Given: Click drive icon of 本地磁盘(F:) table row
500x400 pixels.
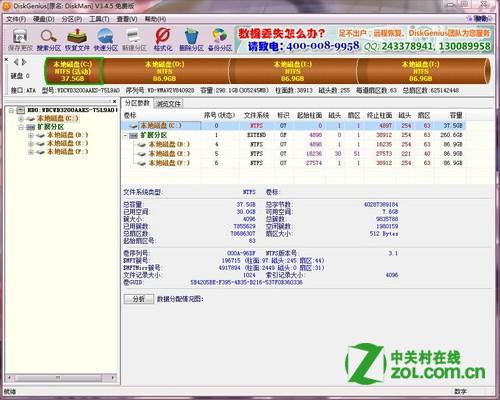Looking at the screenshot, I should pos(141,163).
